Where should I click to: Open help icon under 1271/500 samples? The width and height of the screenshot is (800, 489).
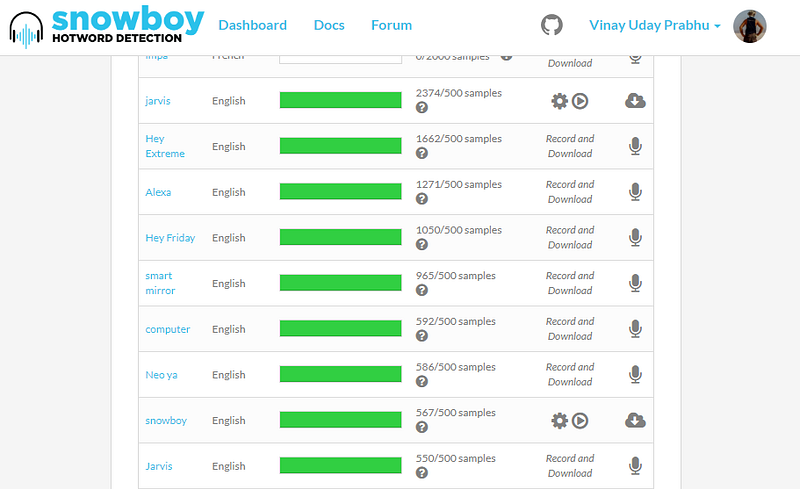(x=421, y=199)
